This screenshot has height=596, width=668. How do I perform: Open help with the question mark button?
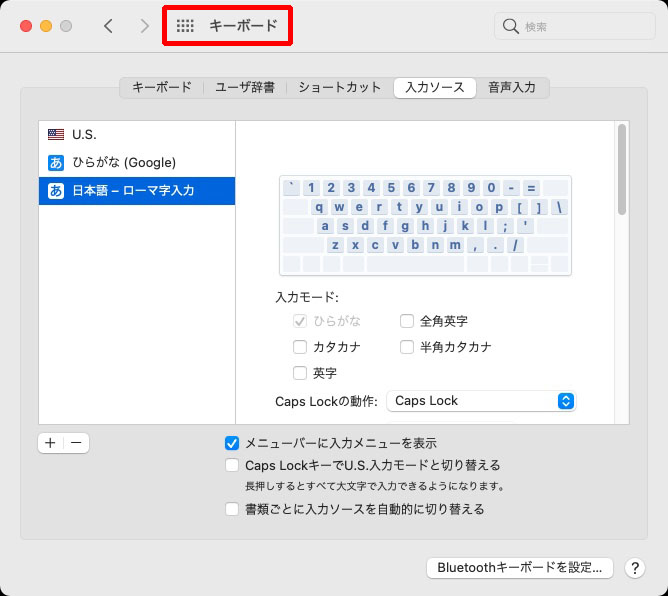(x=635, y=568)
